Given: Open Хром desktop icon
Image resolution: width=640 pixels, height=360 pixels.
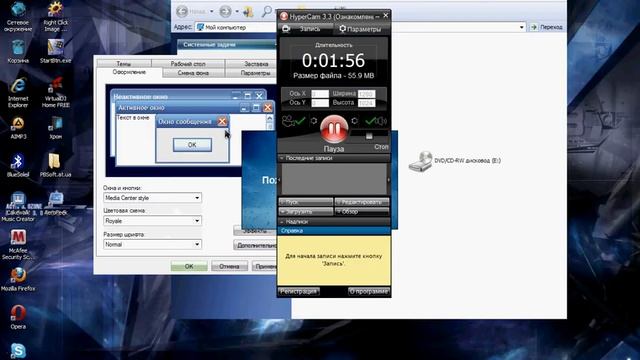Looking at the screenshot, I should pos(56,128).
